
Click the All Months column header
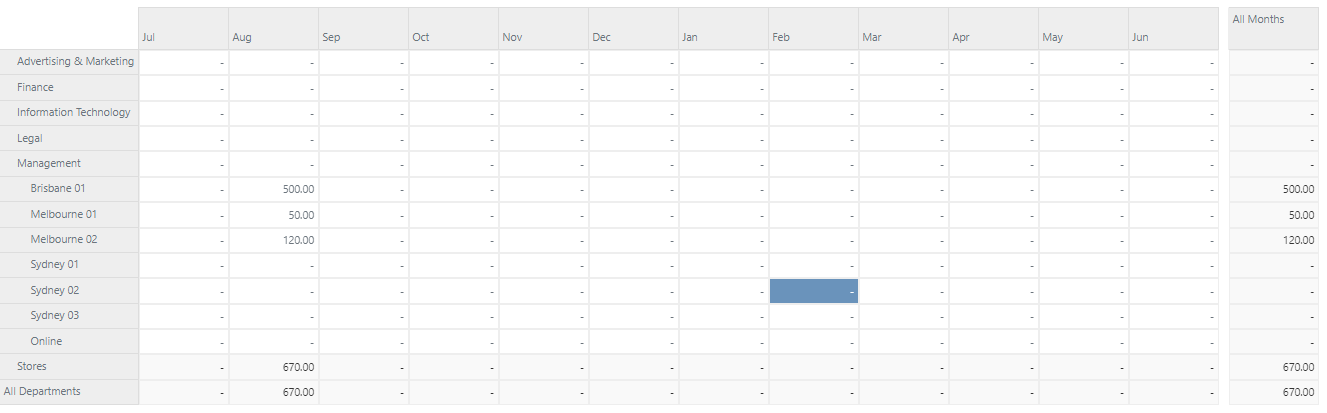1273,28
